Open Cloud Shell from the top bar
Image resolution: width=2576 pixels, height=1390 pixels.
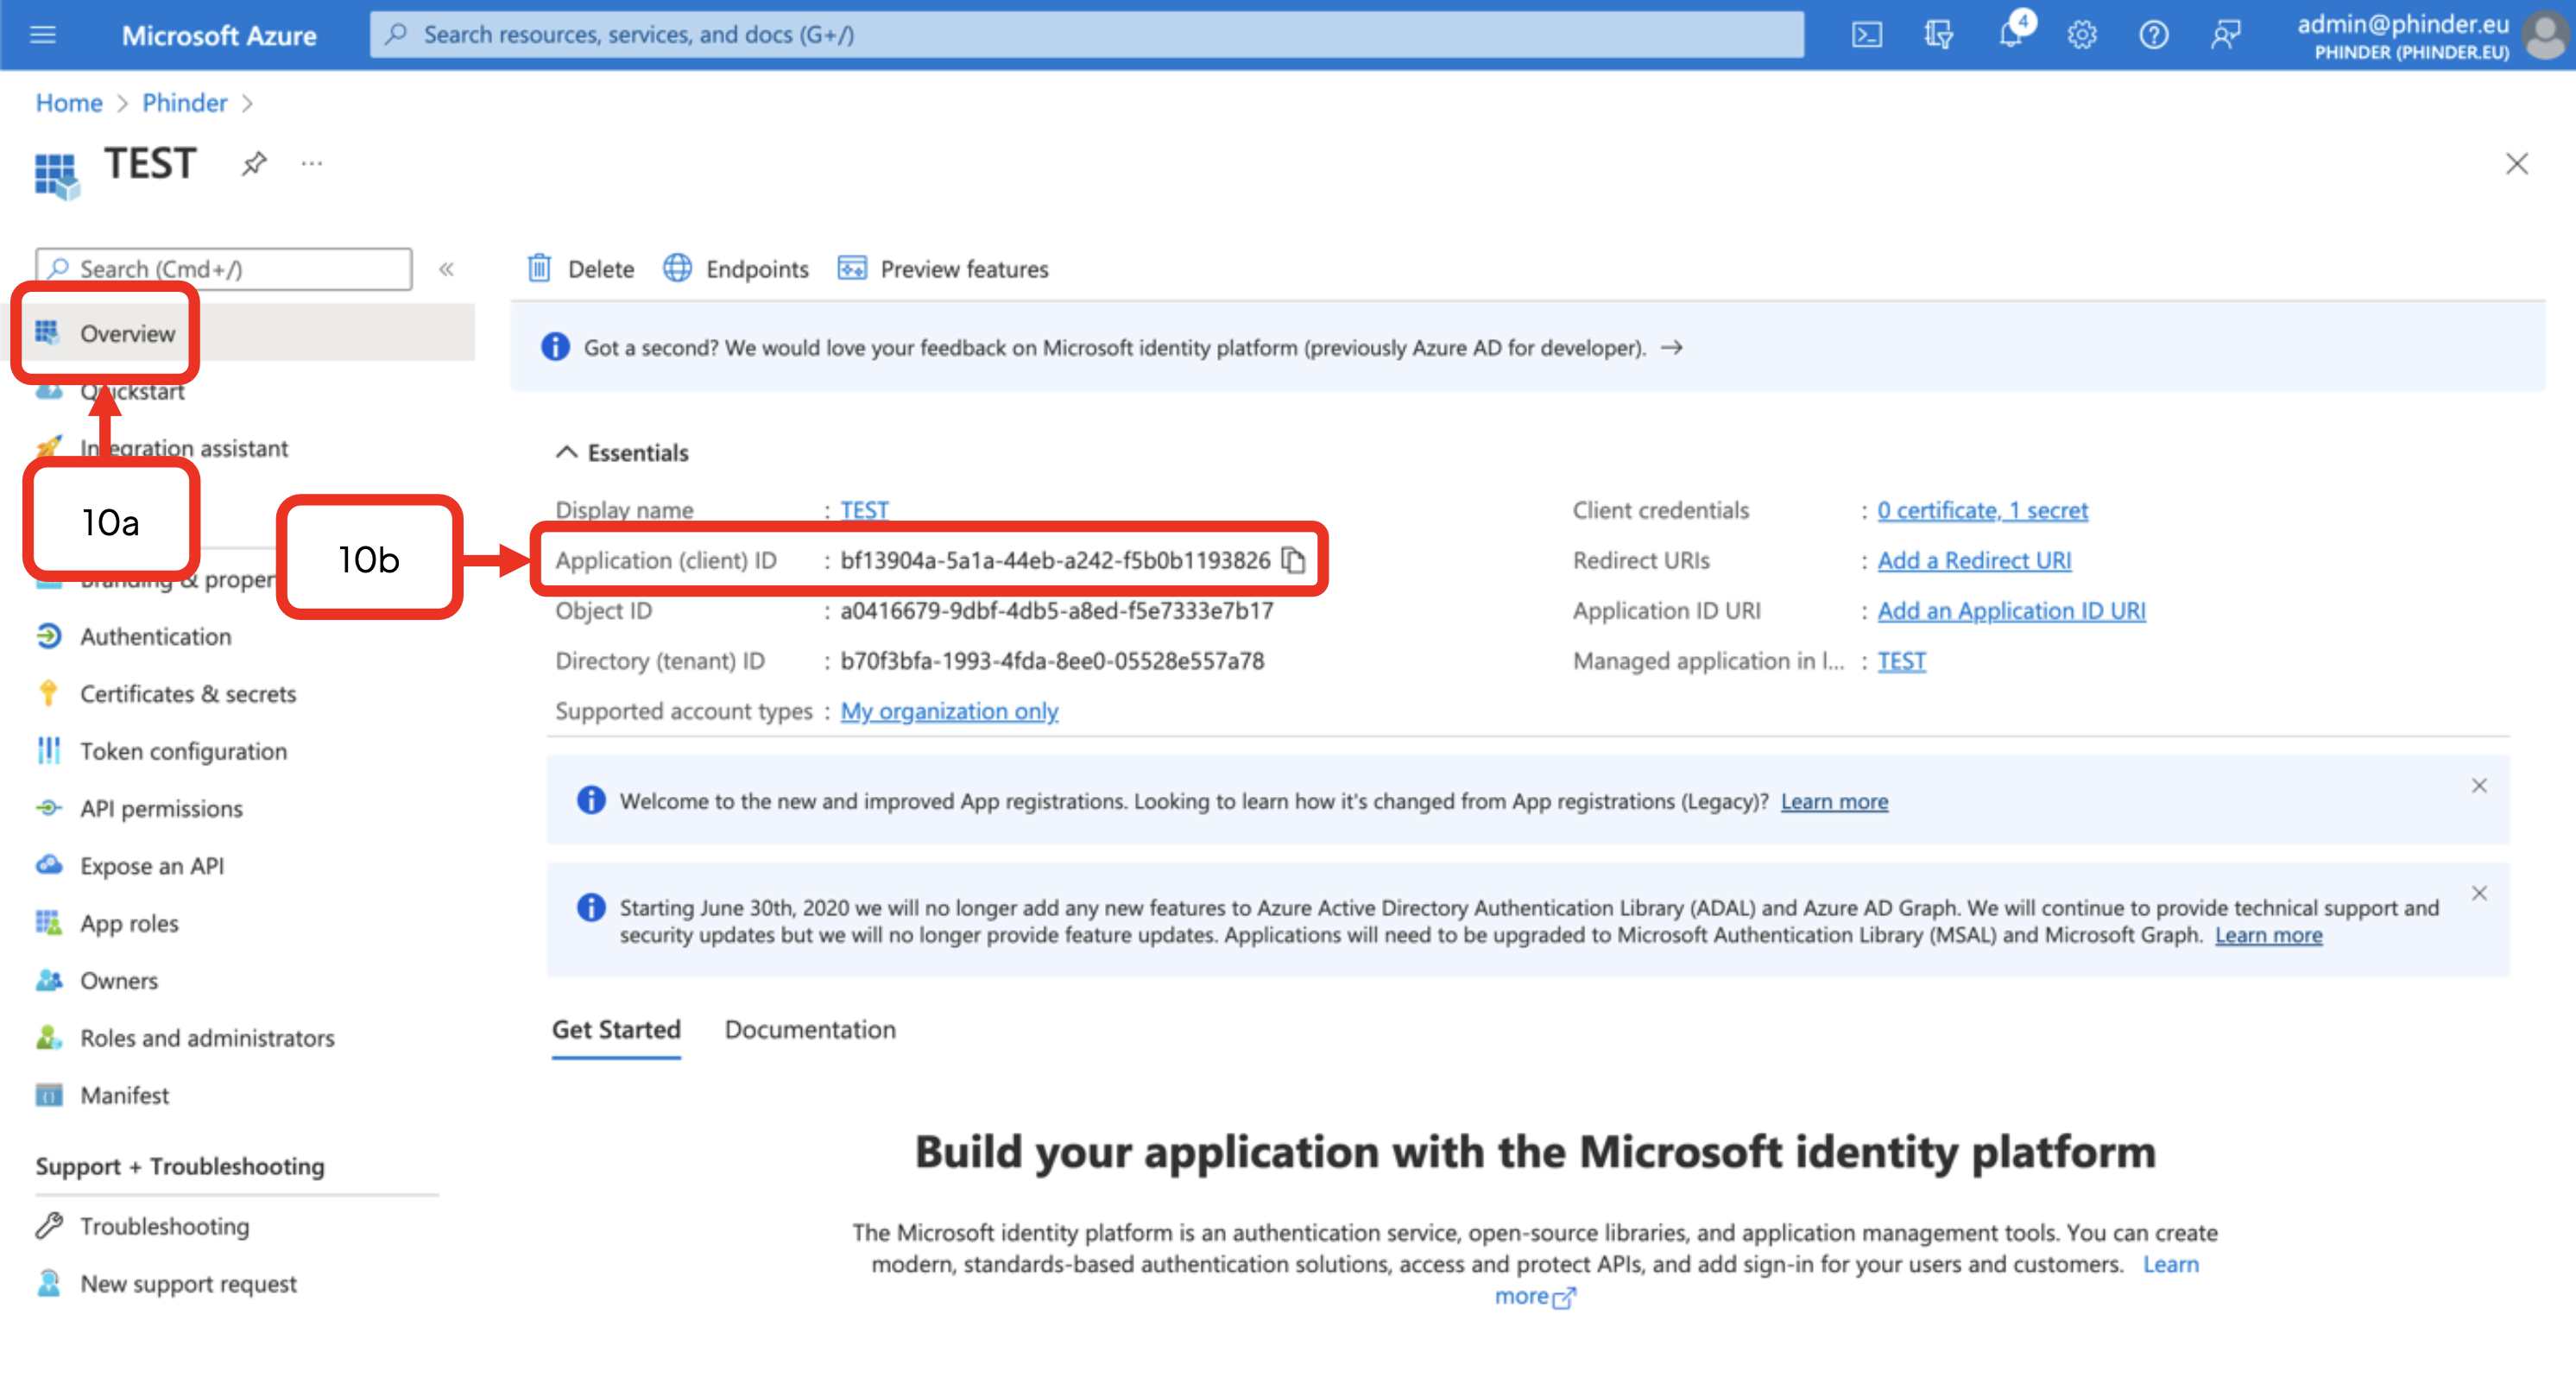click(x=1866, y=35)
